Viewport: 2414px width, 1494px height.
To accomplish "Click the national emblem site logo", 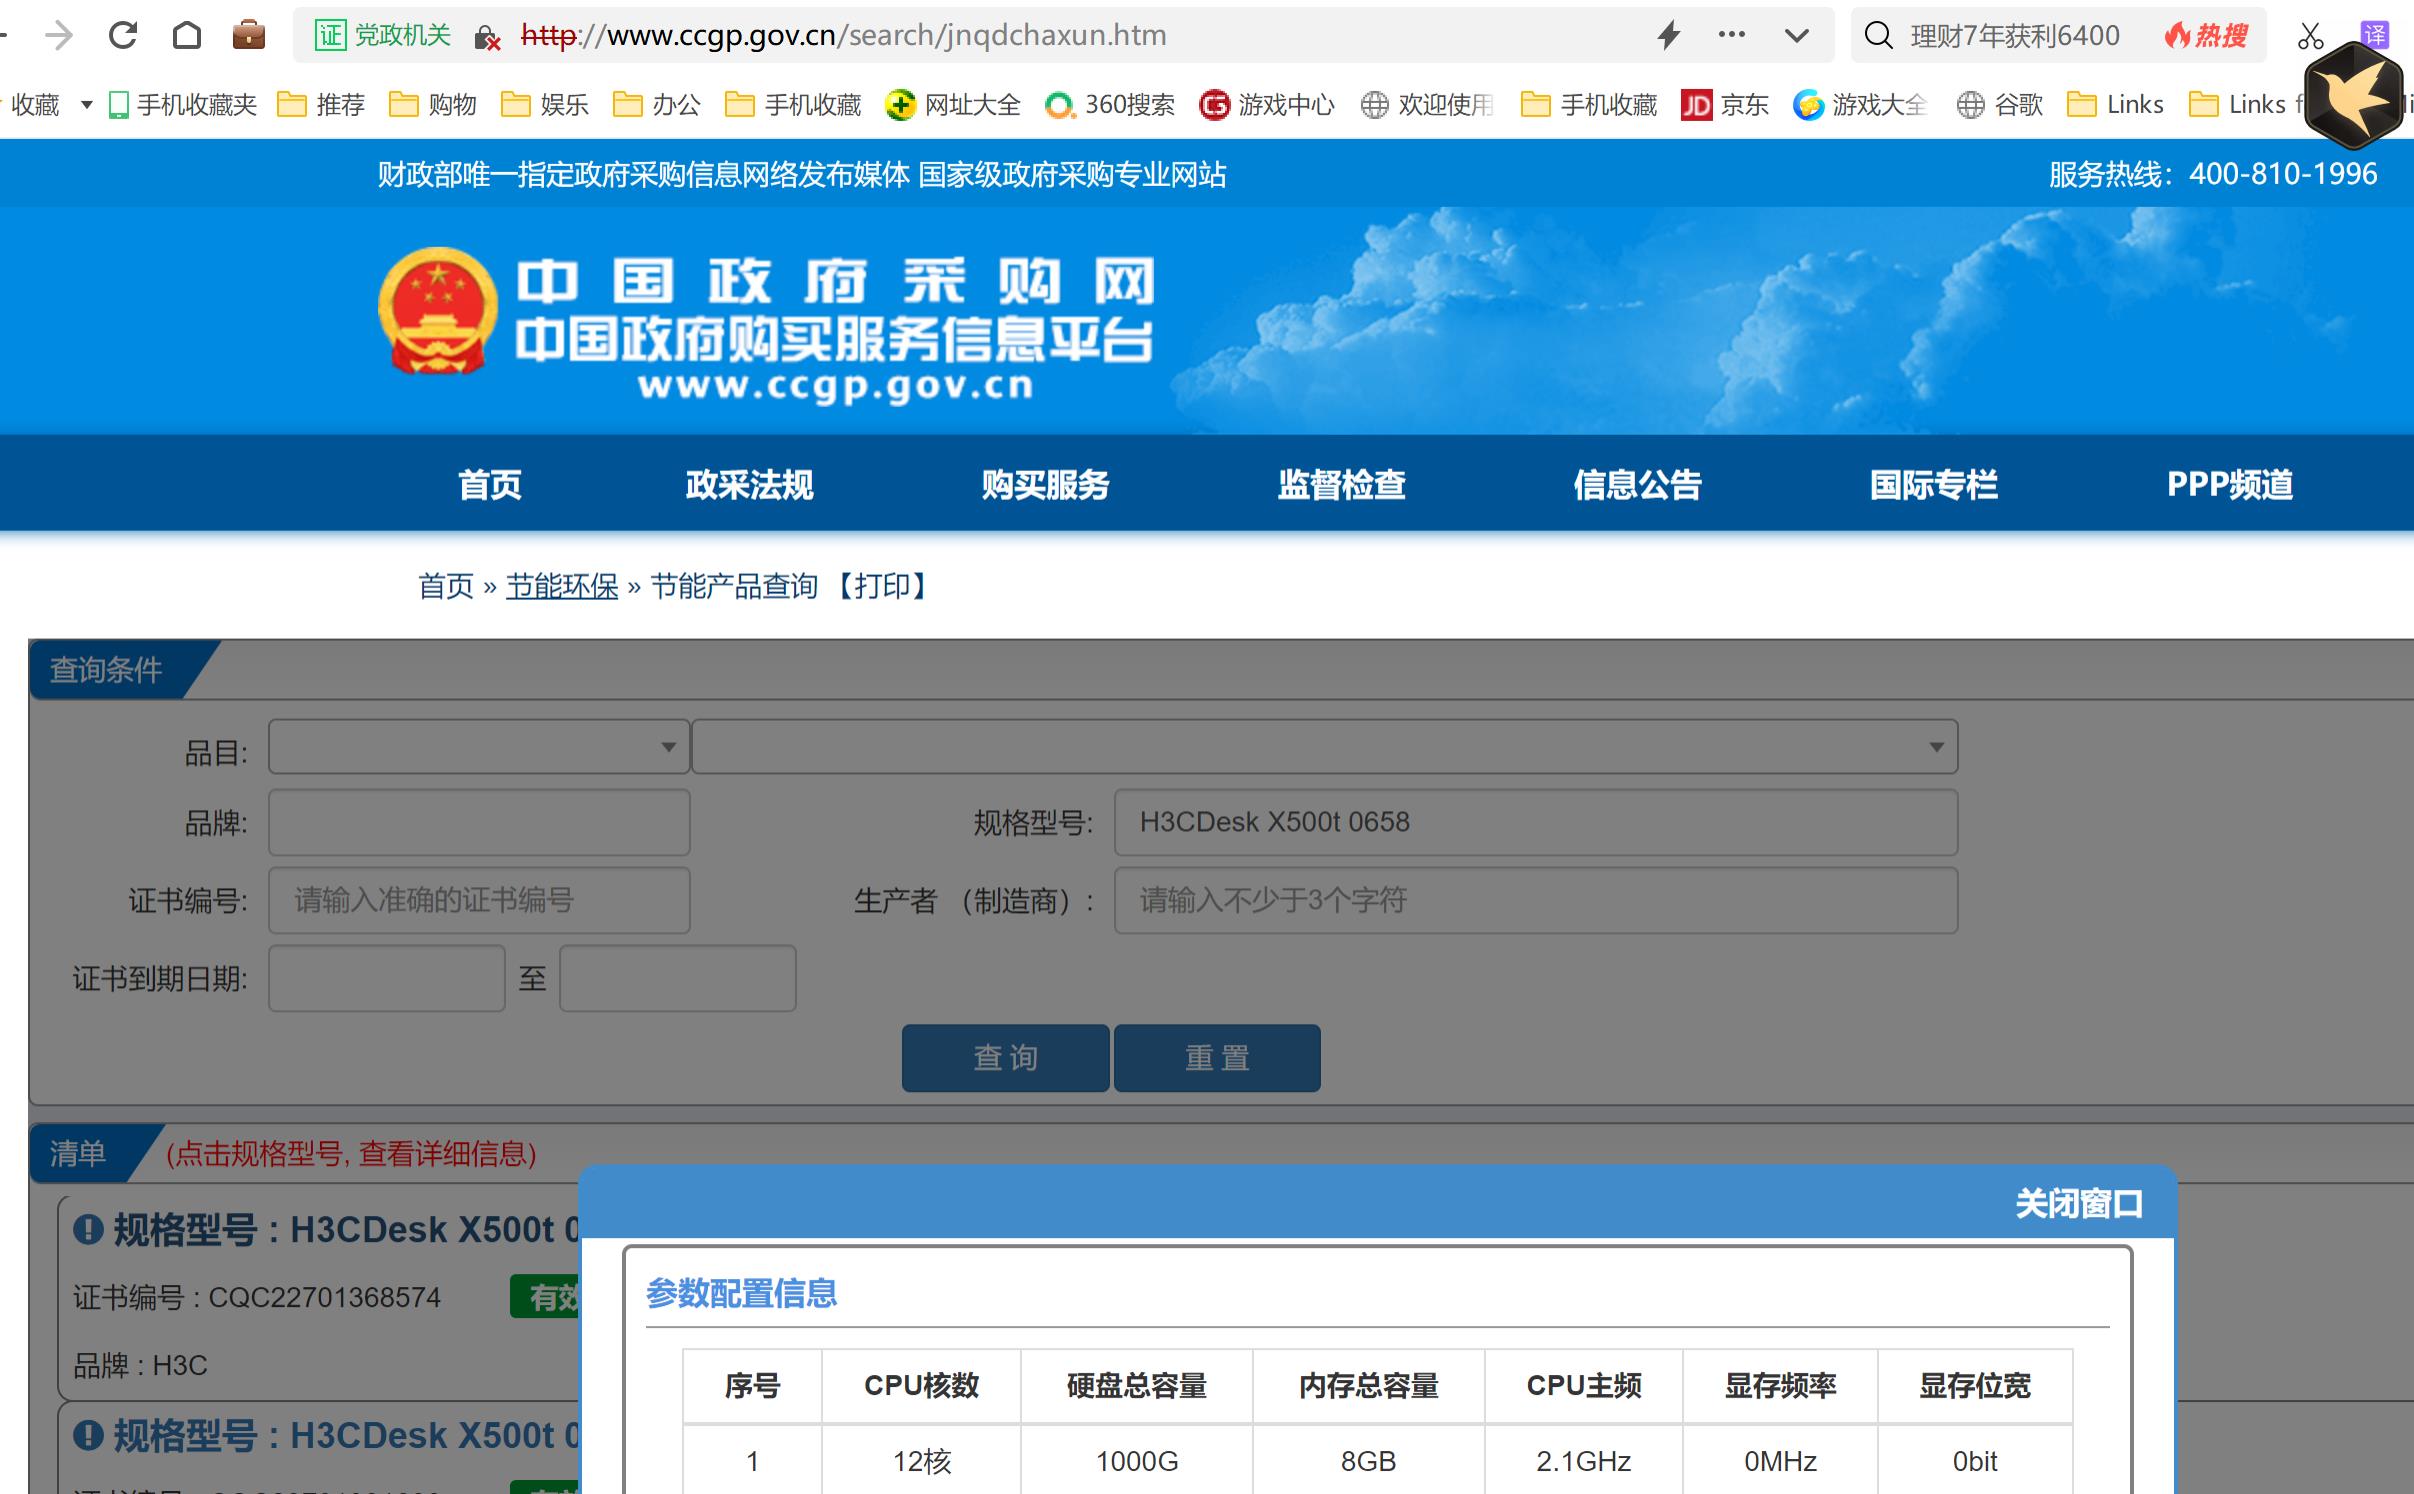I will pos(438,311).
